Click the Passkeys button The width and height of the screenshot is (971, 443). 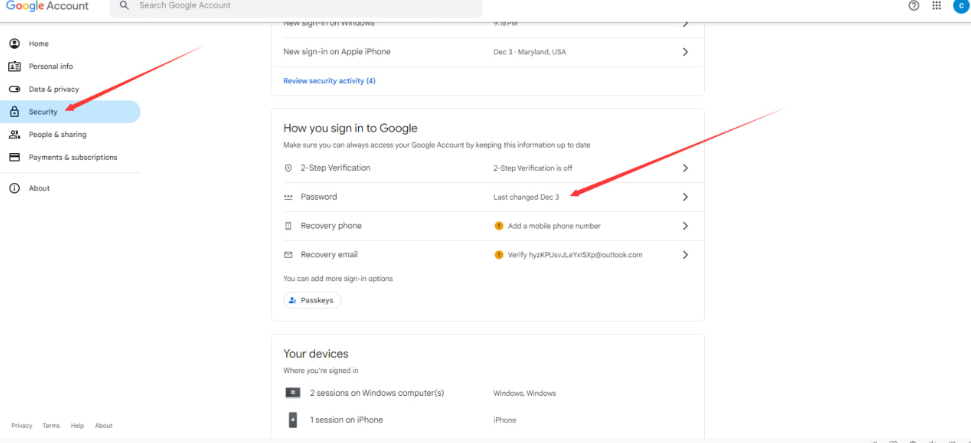313,300
